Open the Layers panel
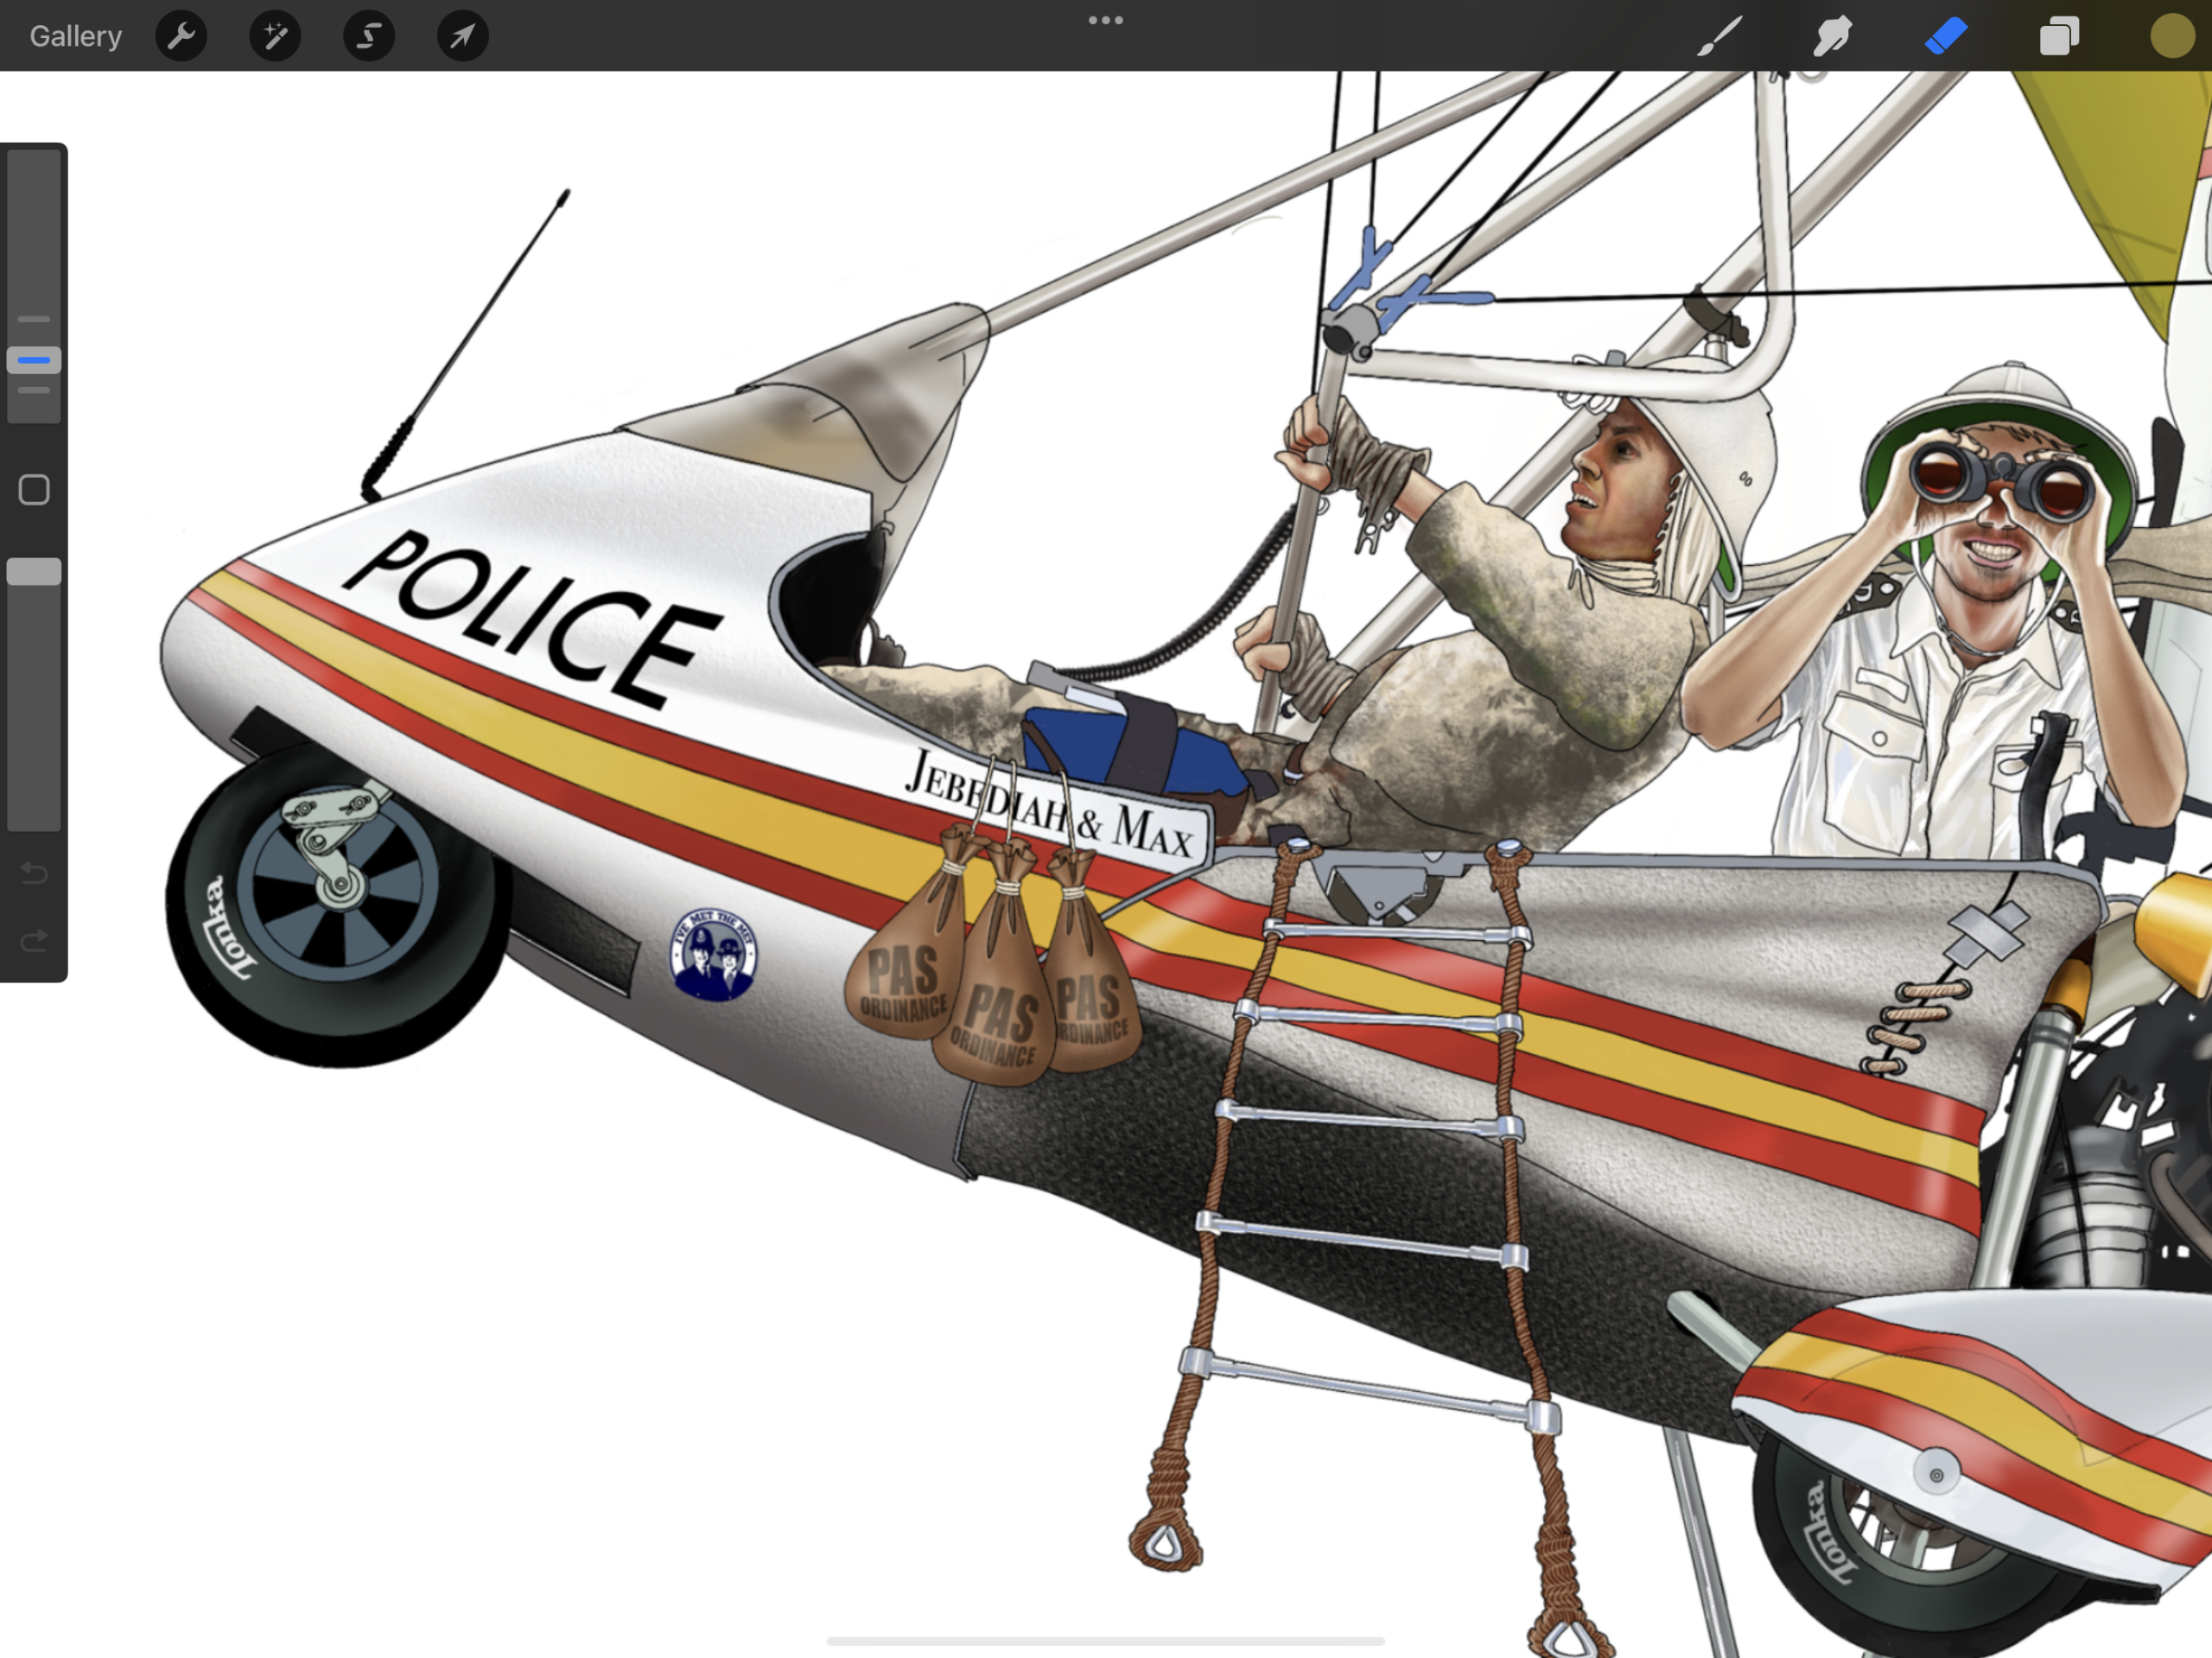Viewport: 2212px width, 1658px height. coord(2059,36)
